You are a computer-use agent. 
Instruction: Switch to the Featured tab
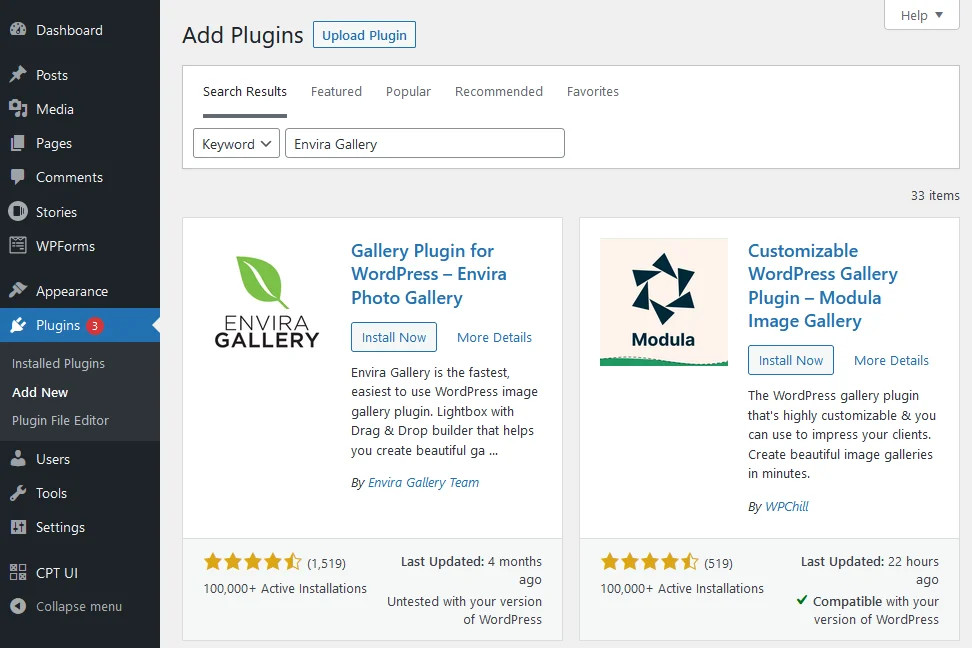pos(336,91)
